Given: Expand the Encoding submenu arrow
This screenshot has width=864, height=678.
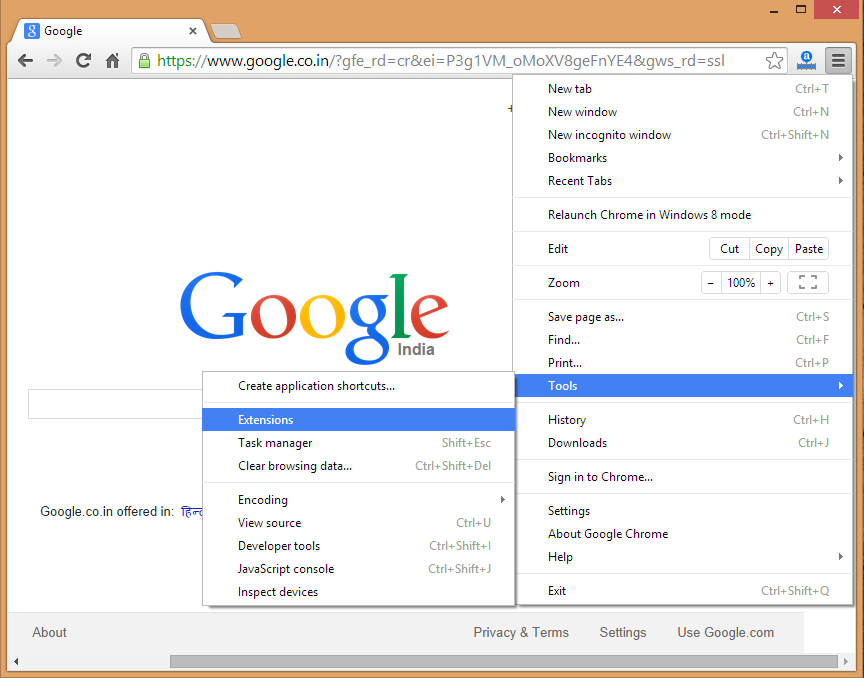Looking at the screenshot, I should tap(503, 499).
